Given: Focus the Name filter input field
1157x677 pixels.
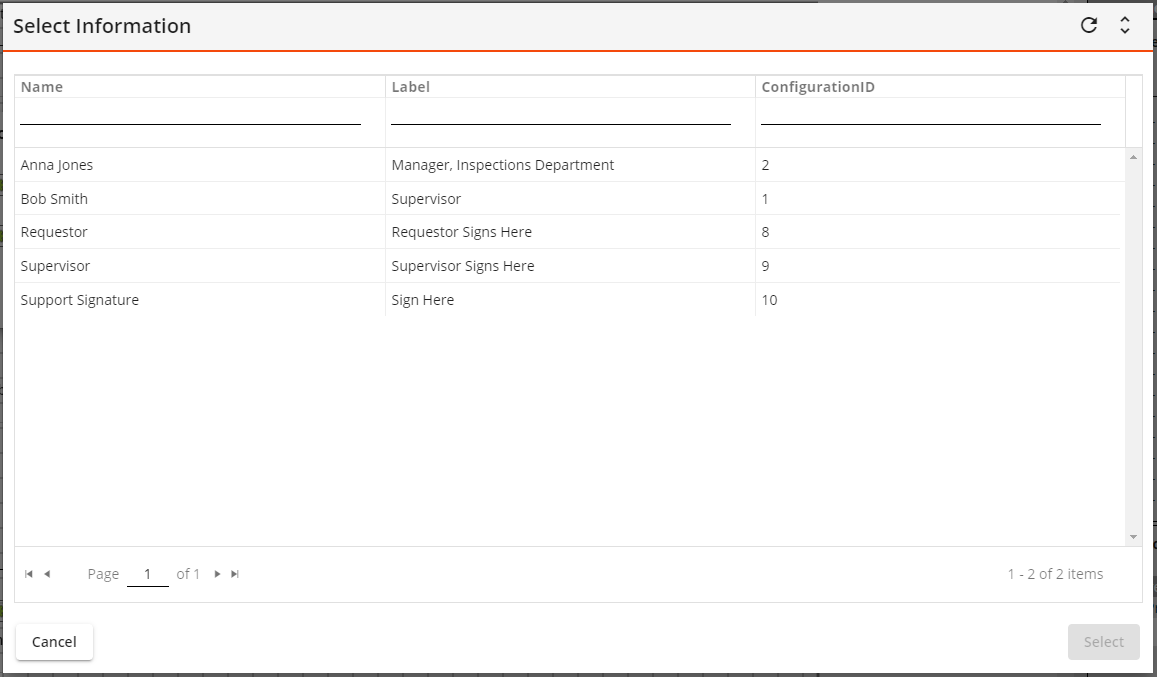Looking at the screenshot, I should [190, 114].
